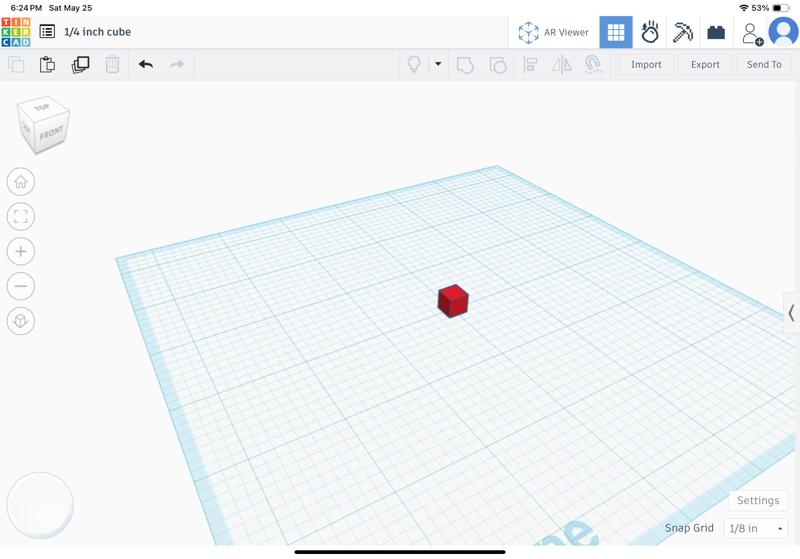Open the AR Viewer
This screenshot has height=559, width=800.
[553, 32]
